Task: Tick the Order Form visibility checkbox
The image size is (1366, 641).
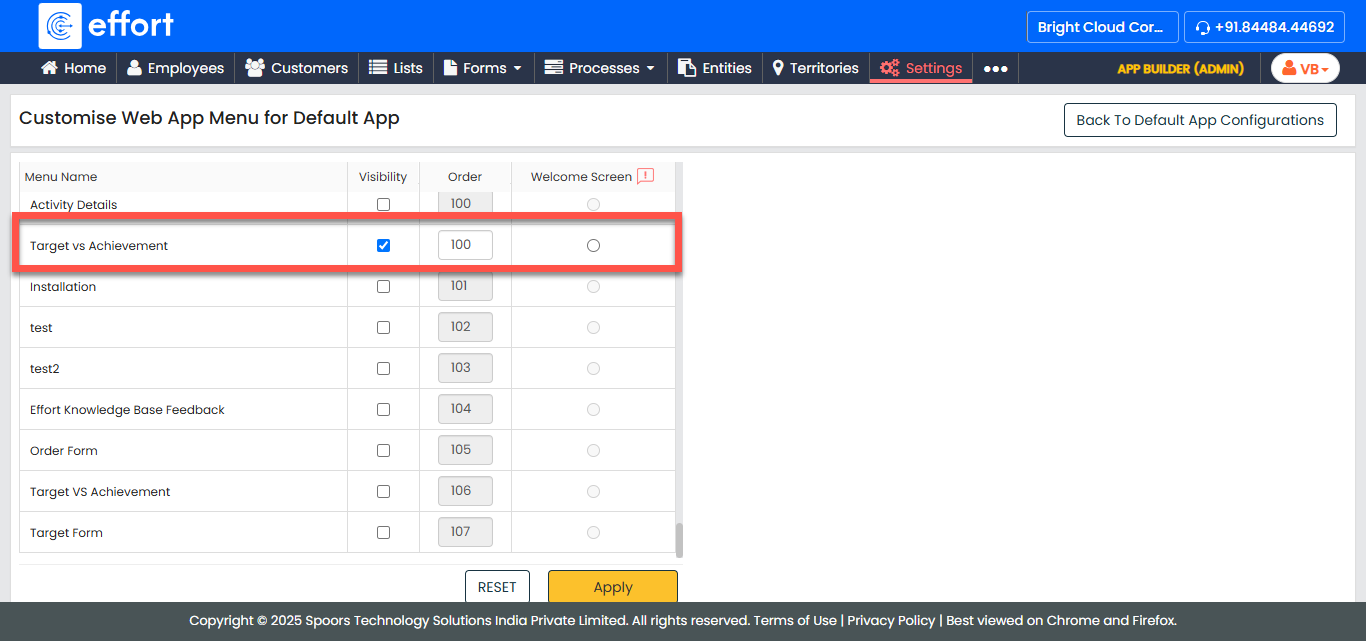Action: coord(383,451)
